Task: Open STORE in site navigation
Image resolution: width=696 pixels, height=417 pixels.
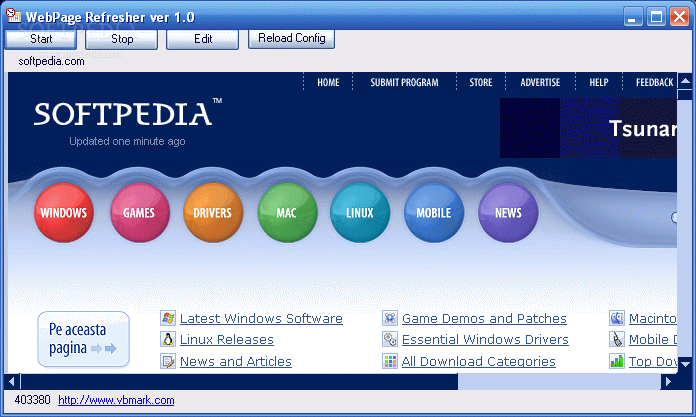Action: click(x=481, y=82)
